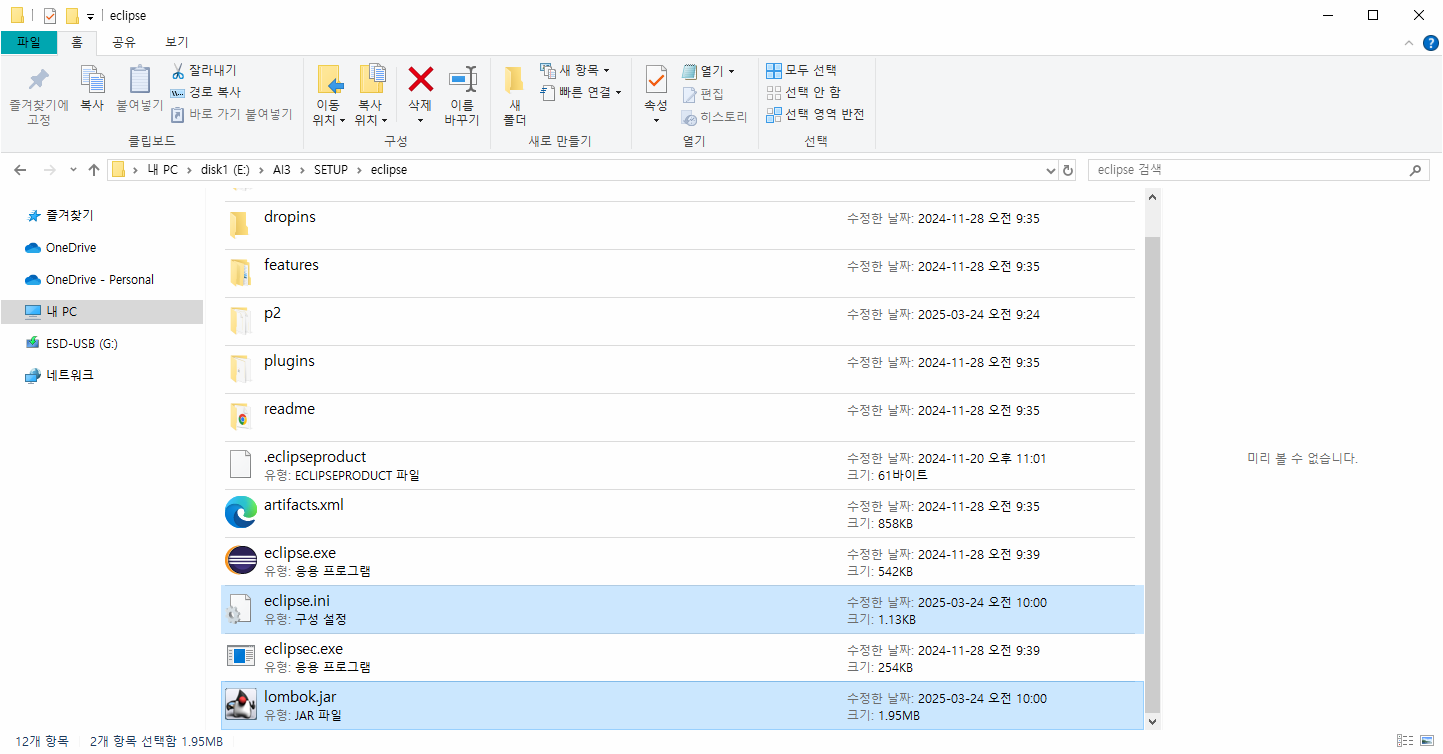Open 복사 위치 (Copy to) icon

pos(371,79)
